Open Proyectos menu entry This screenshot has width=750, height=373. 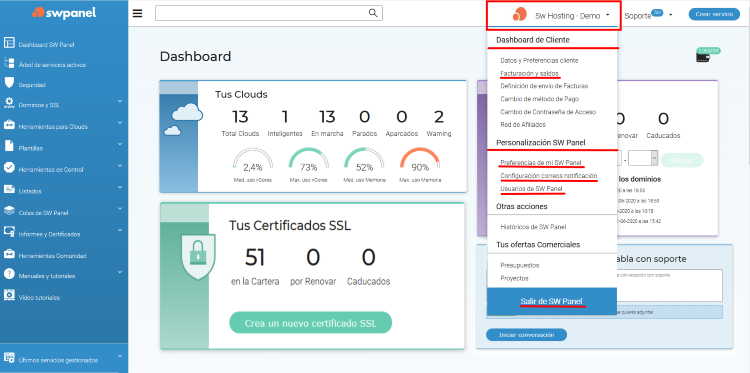click(x=514, y=278)
